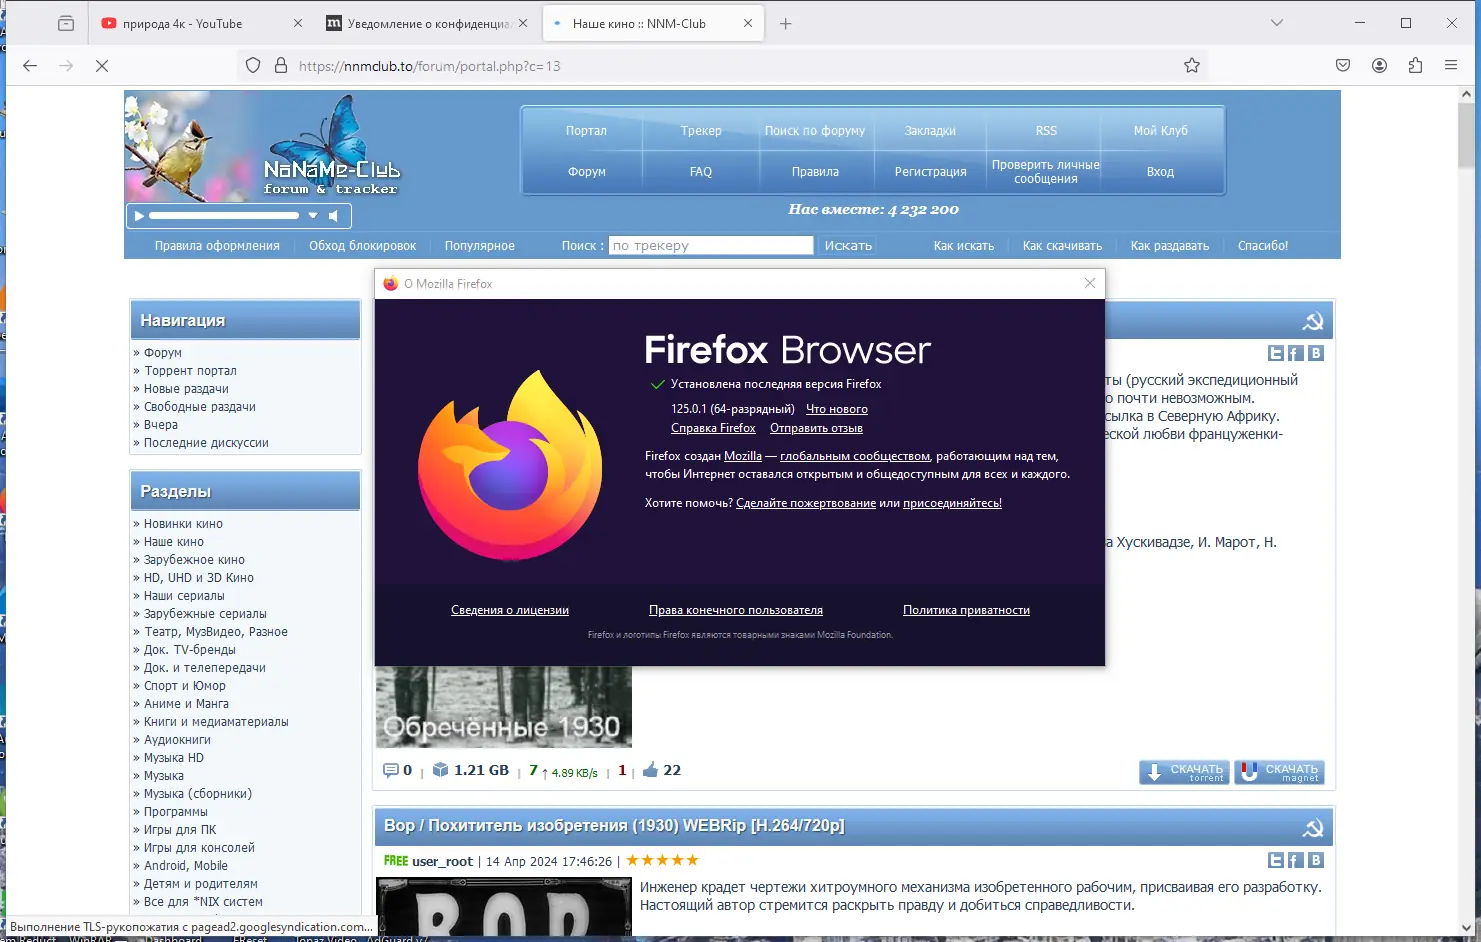1481x942 pixels.
Task: Start the site radio player
Action: [139, 216]
